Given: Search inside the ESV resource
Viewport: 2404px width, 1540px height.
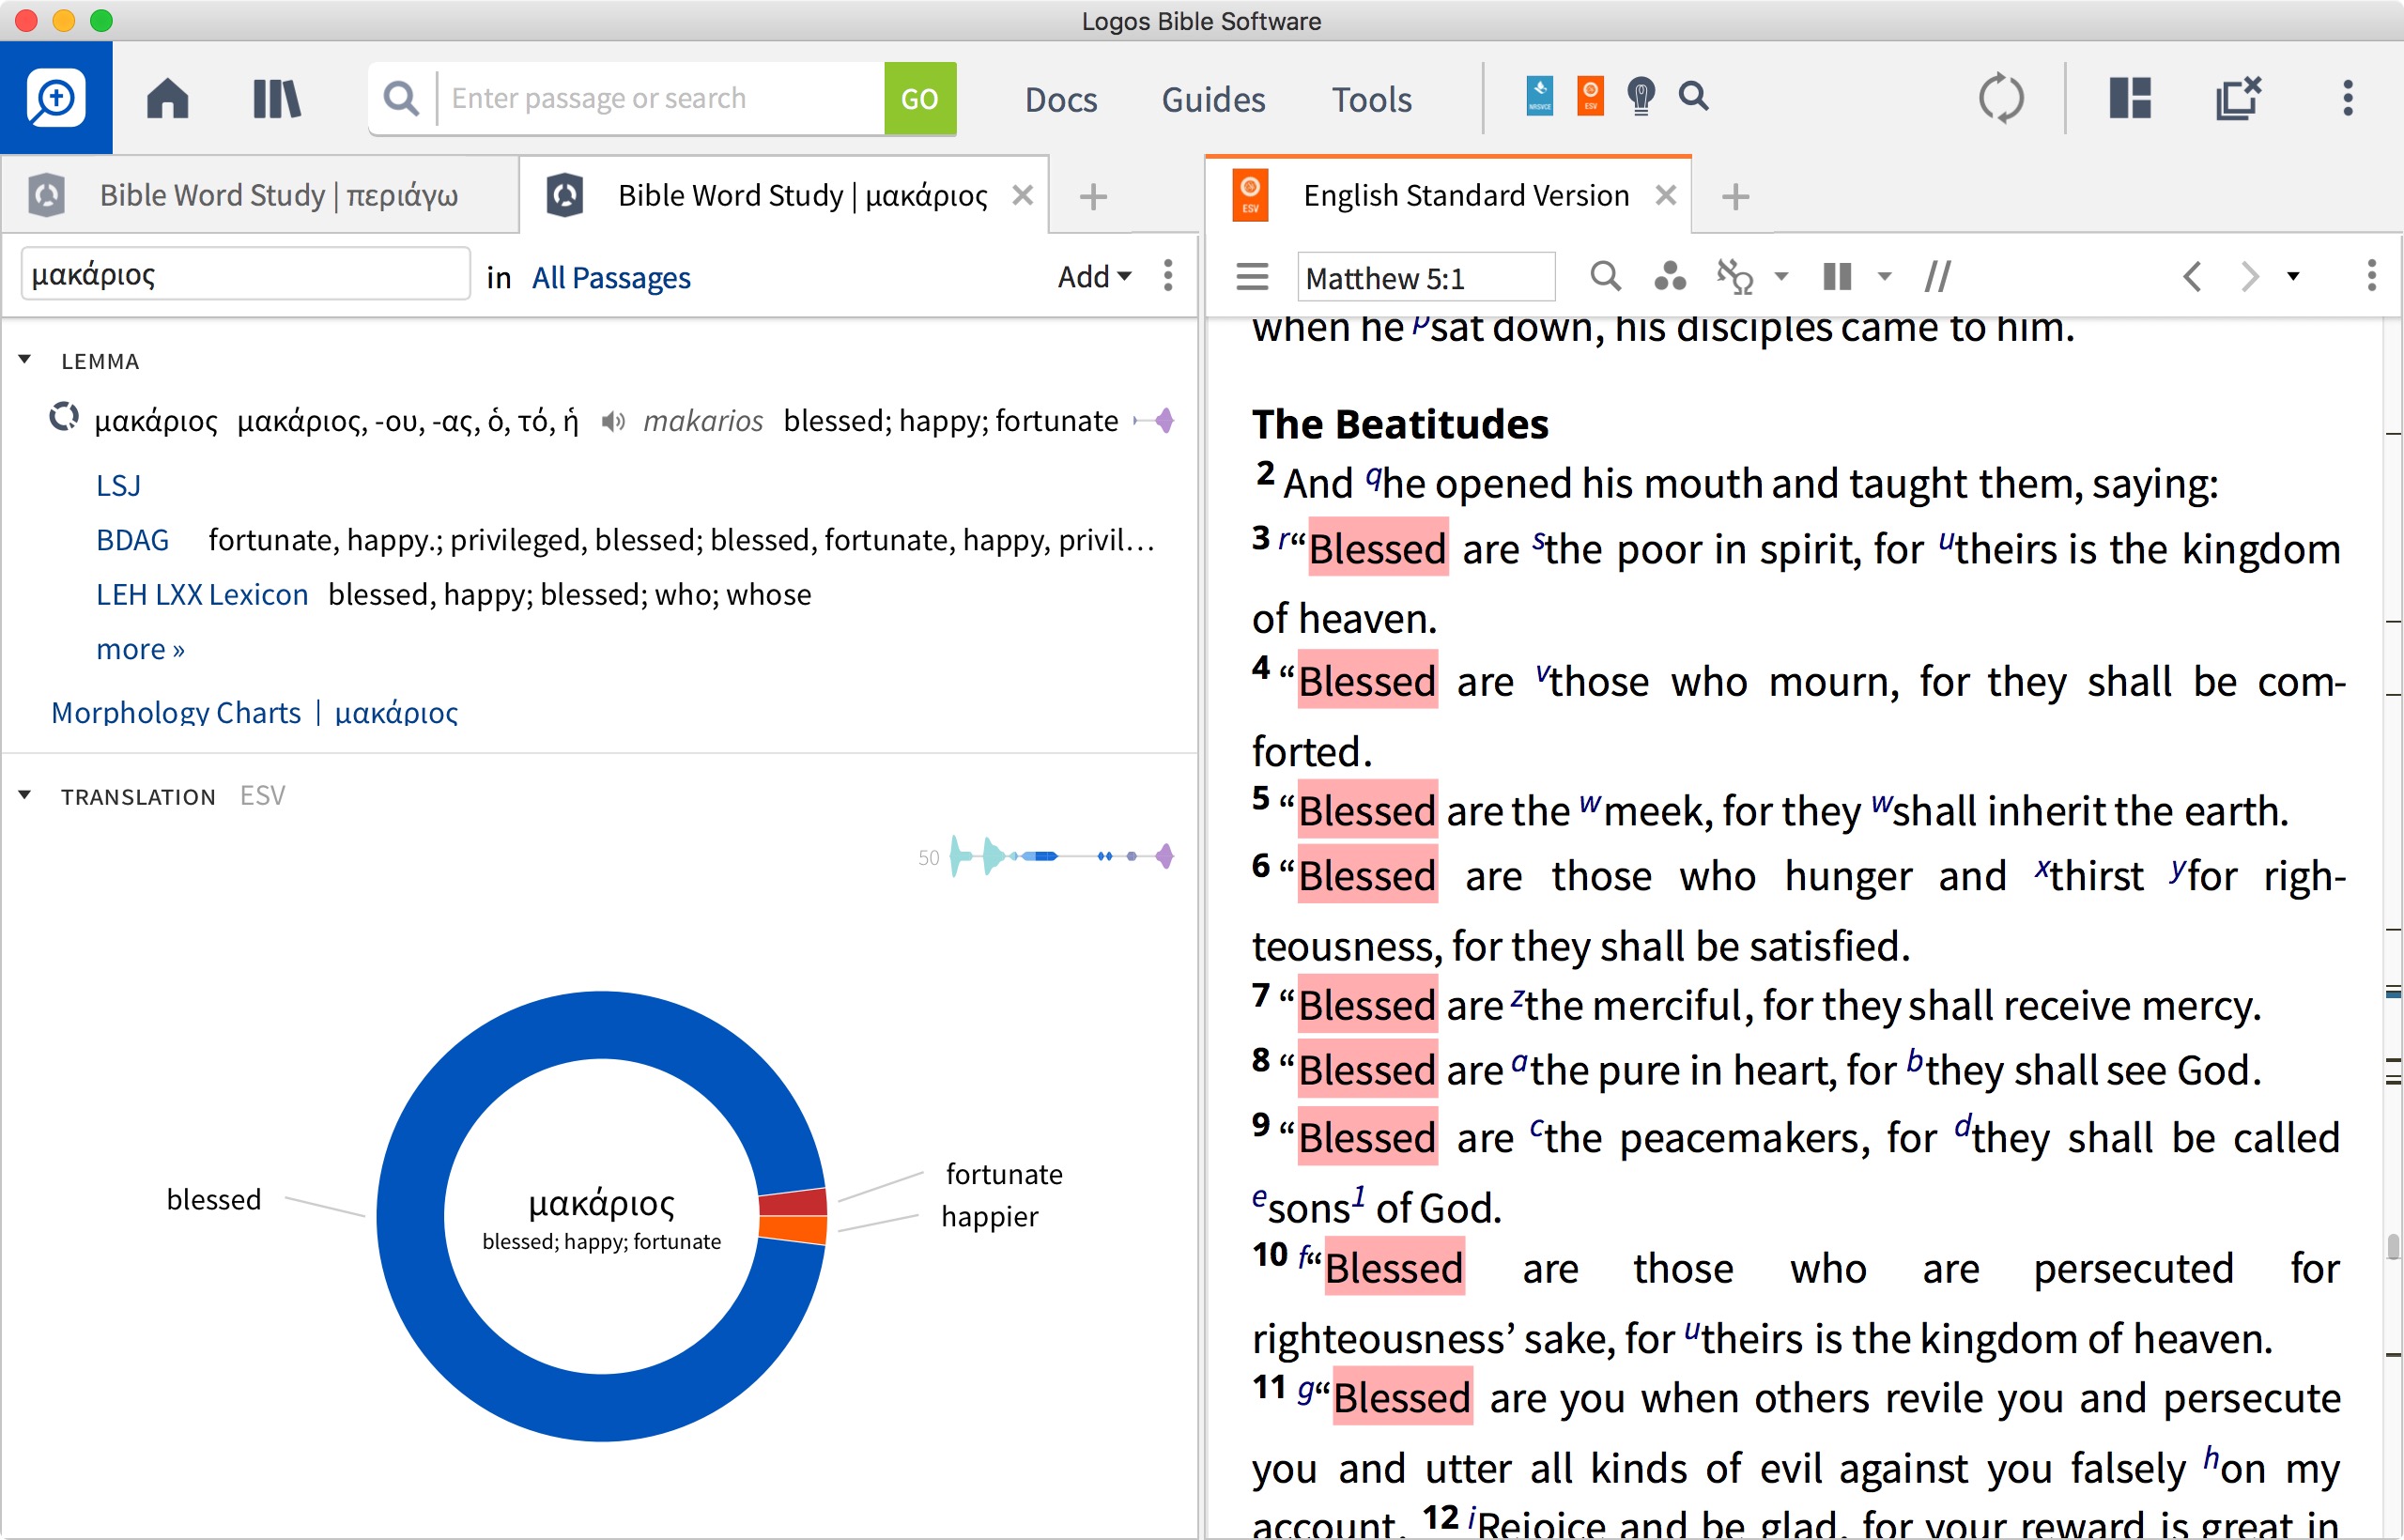Looking at the screenshot, I should [1605, 276].
